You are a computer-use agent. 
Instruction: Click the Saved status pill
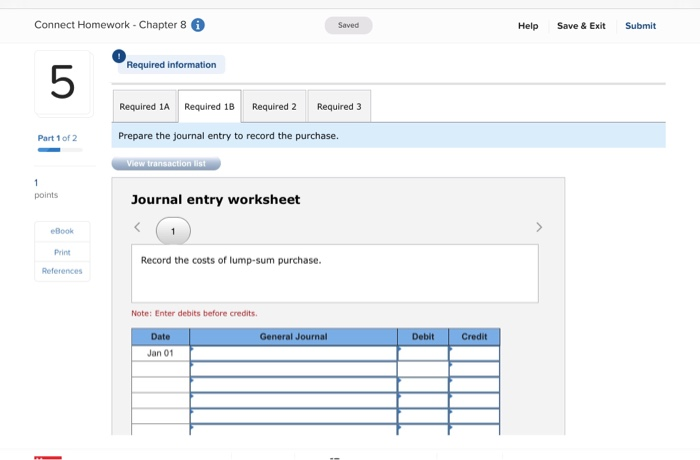click(348, 25)
